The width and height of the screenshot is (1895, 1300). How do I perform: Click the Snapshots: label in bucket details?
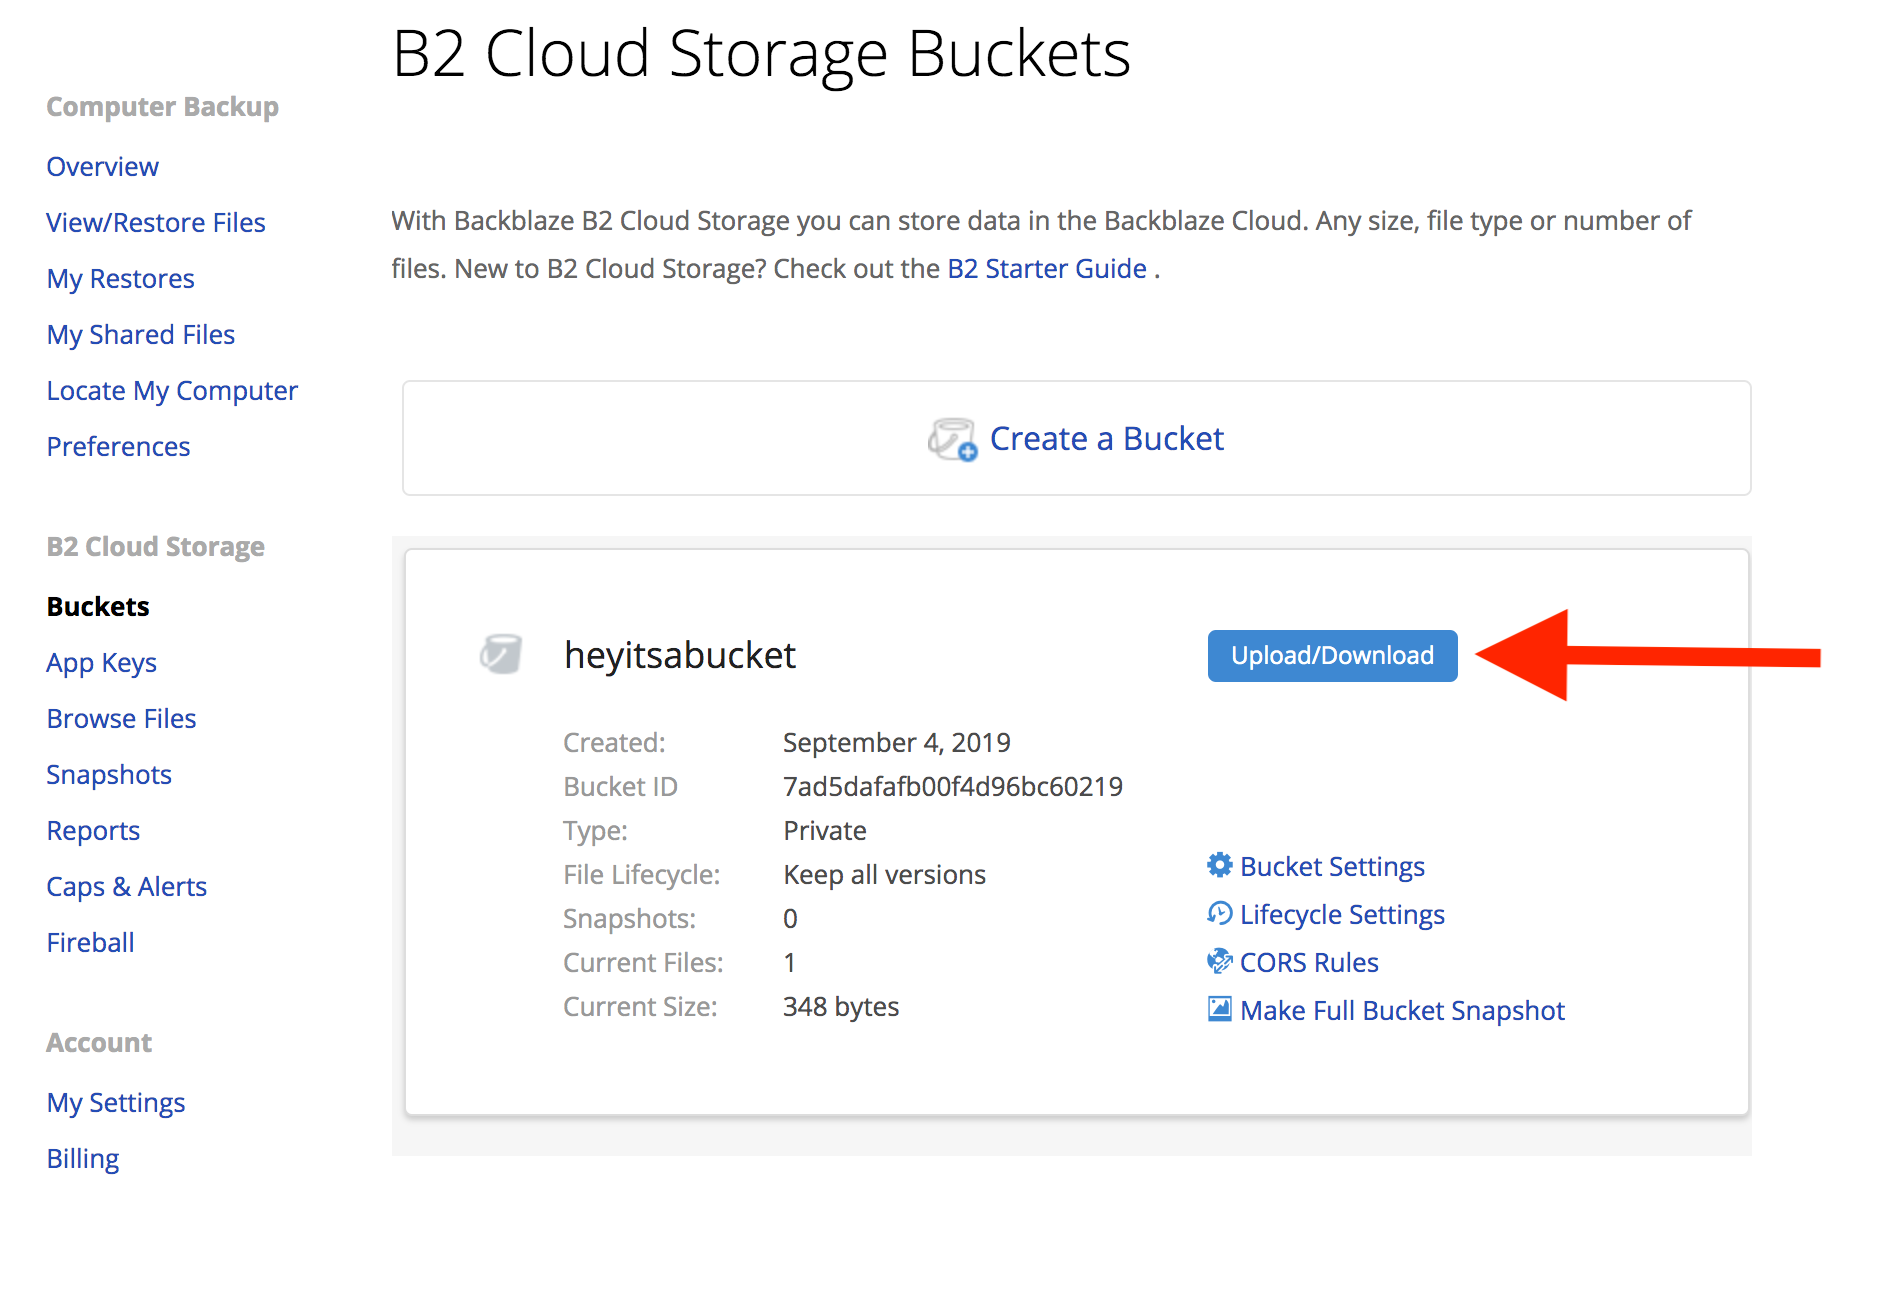[x=629, y=919]
